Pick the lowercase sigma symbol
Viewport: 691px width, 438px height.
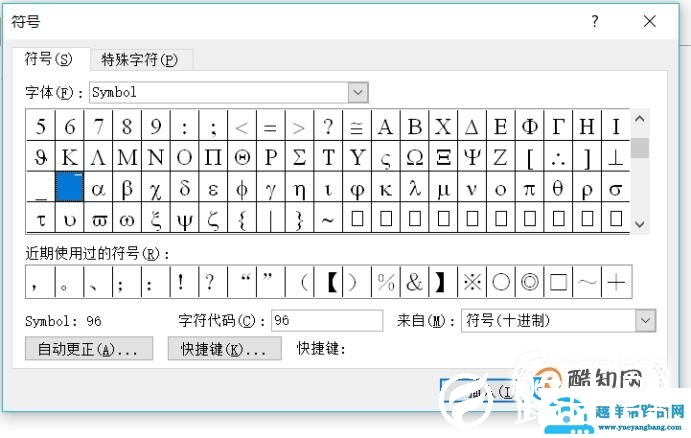click(x=615, y=188)
